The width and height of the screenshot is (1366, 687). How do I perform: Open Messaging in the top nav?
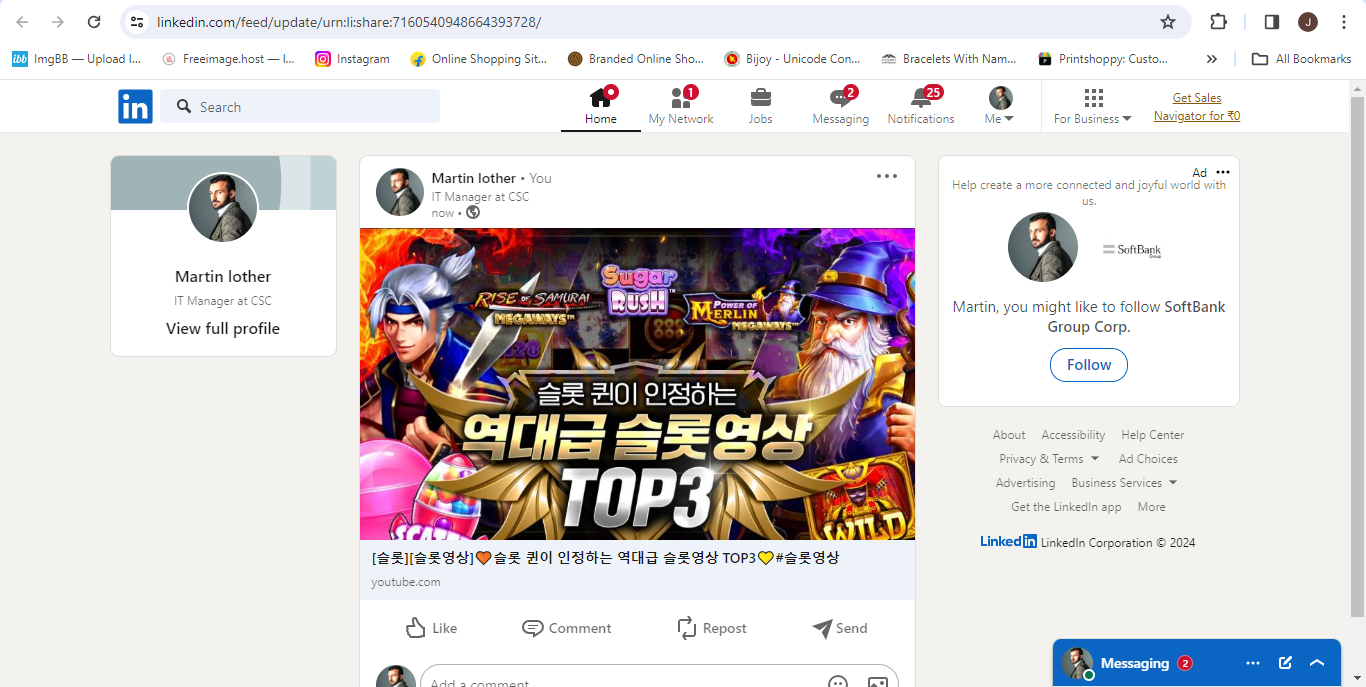[x=841, y=107]
